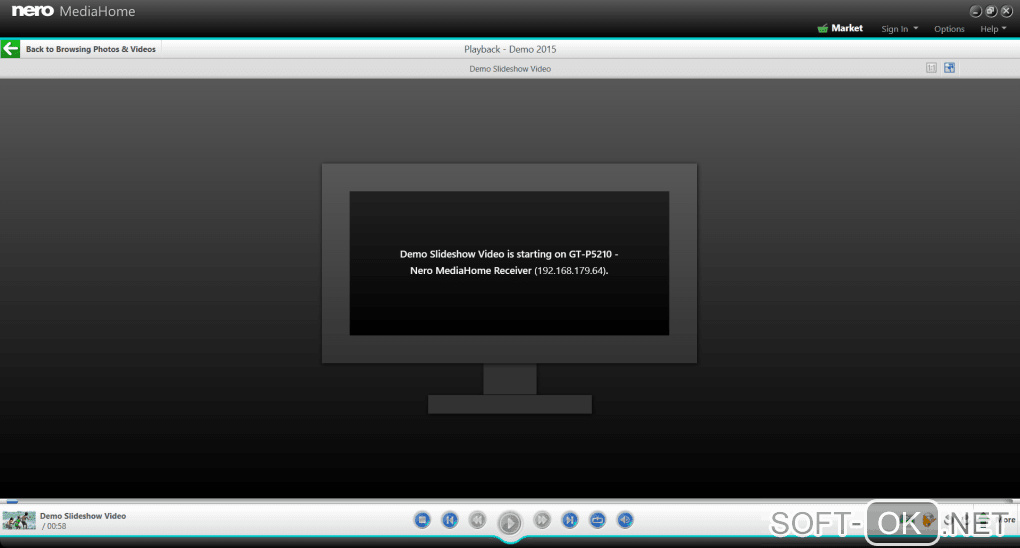Screen dimensions: 1020x548
Task: Click the Playback - Demo 2015 title
Action: coord(510,49)
